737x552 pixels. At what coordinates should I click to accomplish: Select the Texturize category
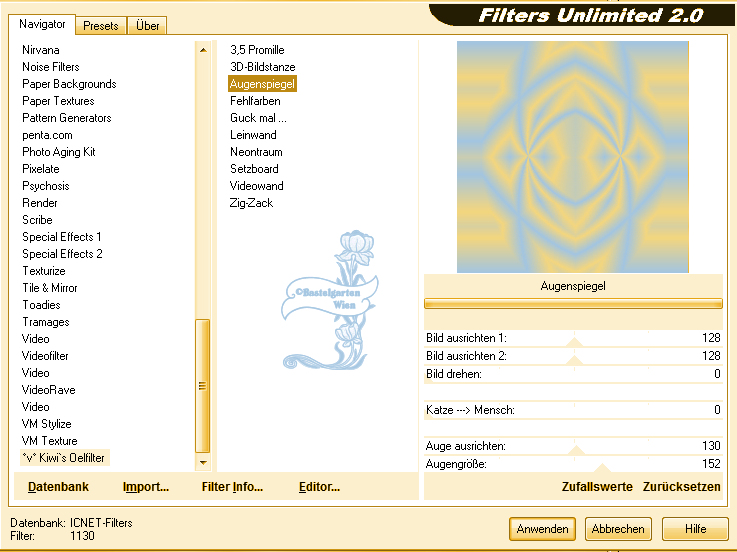(x=44, y=271)
